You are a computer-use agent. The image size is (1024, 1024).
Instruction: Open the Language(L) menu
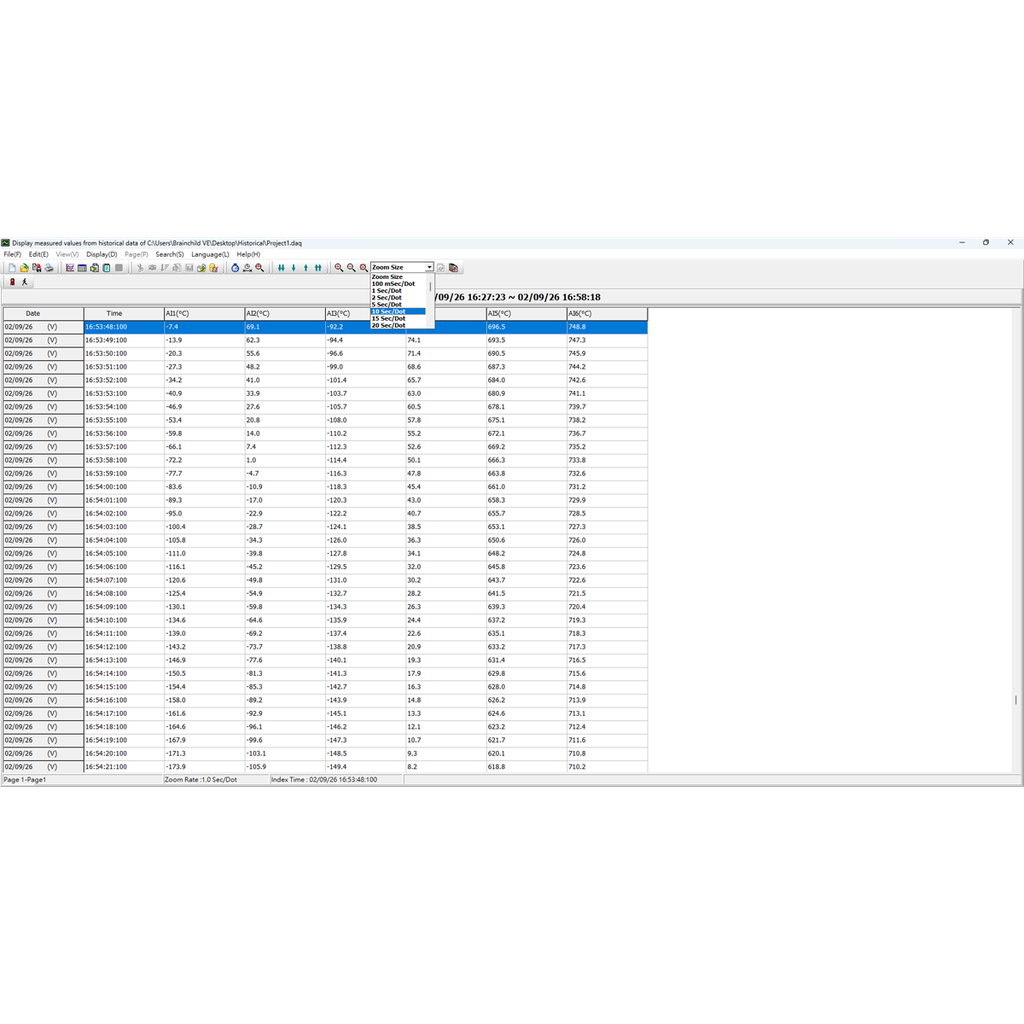(x=208, y=254)
